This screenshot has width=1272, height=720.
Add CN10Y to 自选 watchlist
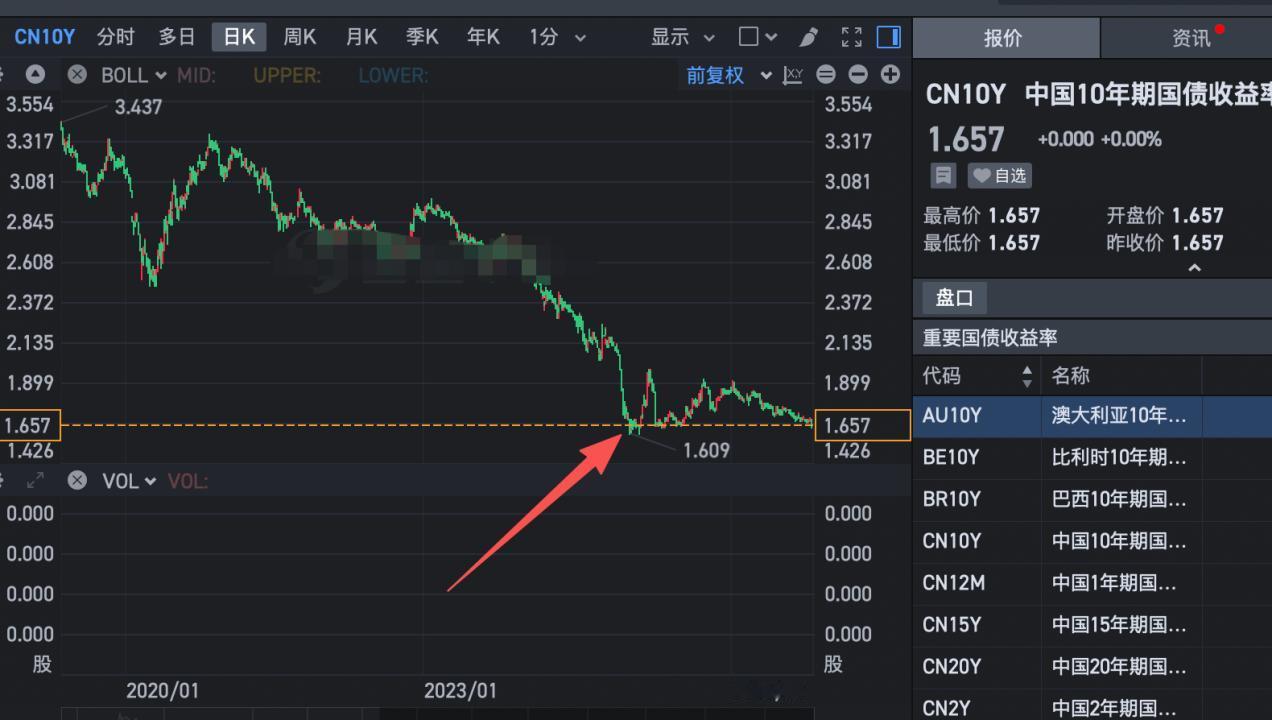(x=999, y=176)
